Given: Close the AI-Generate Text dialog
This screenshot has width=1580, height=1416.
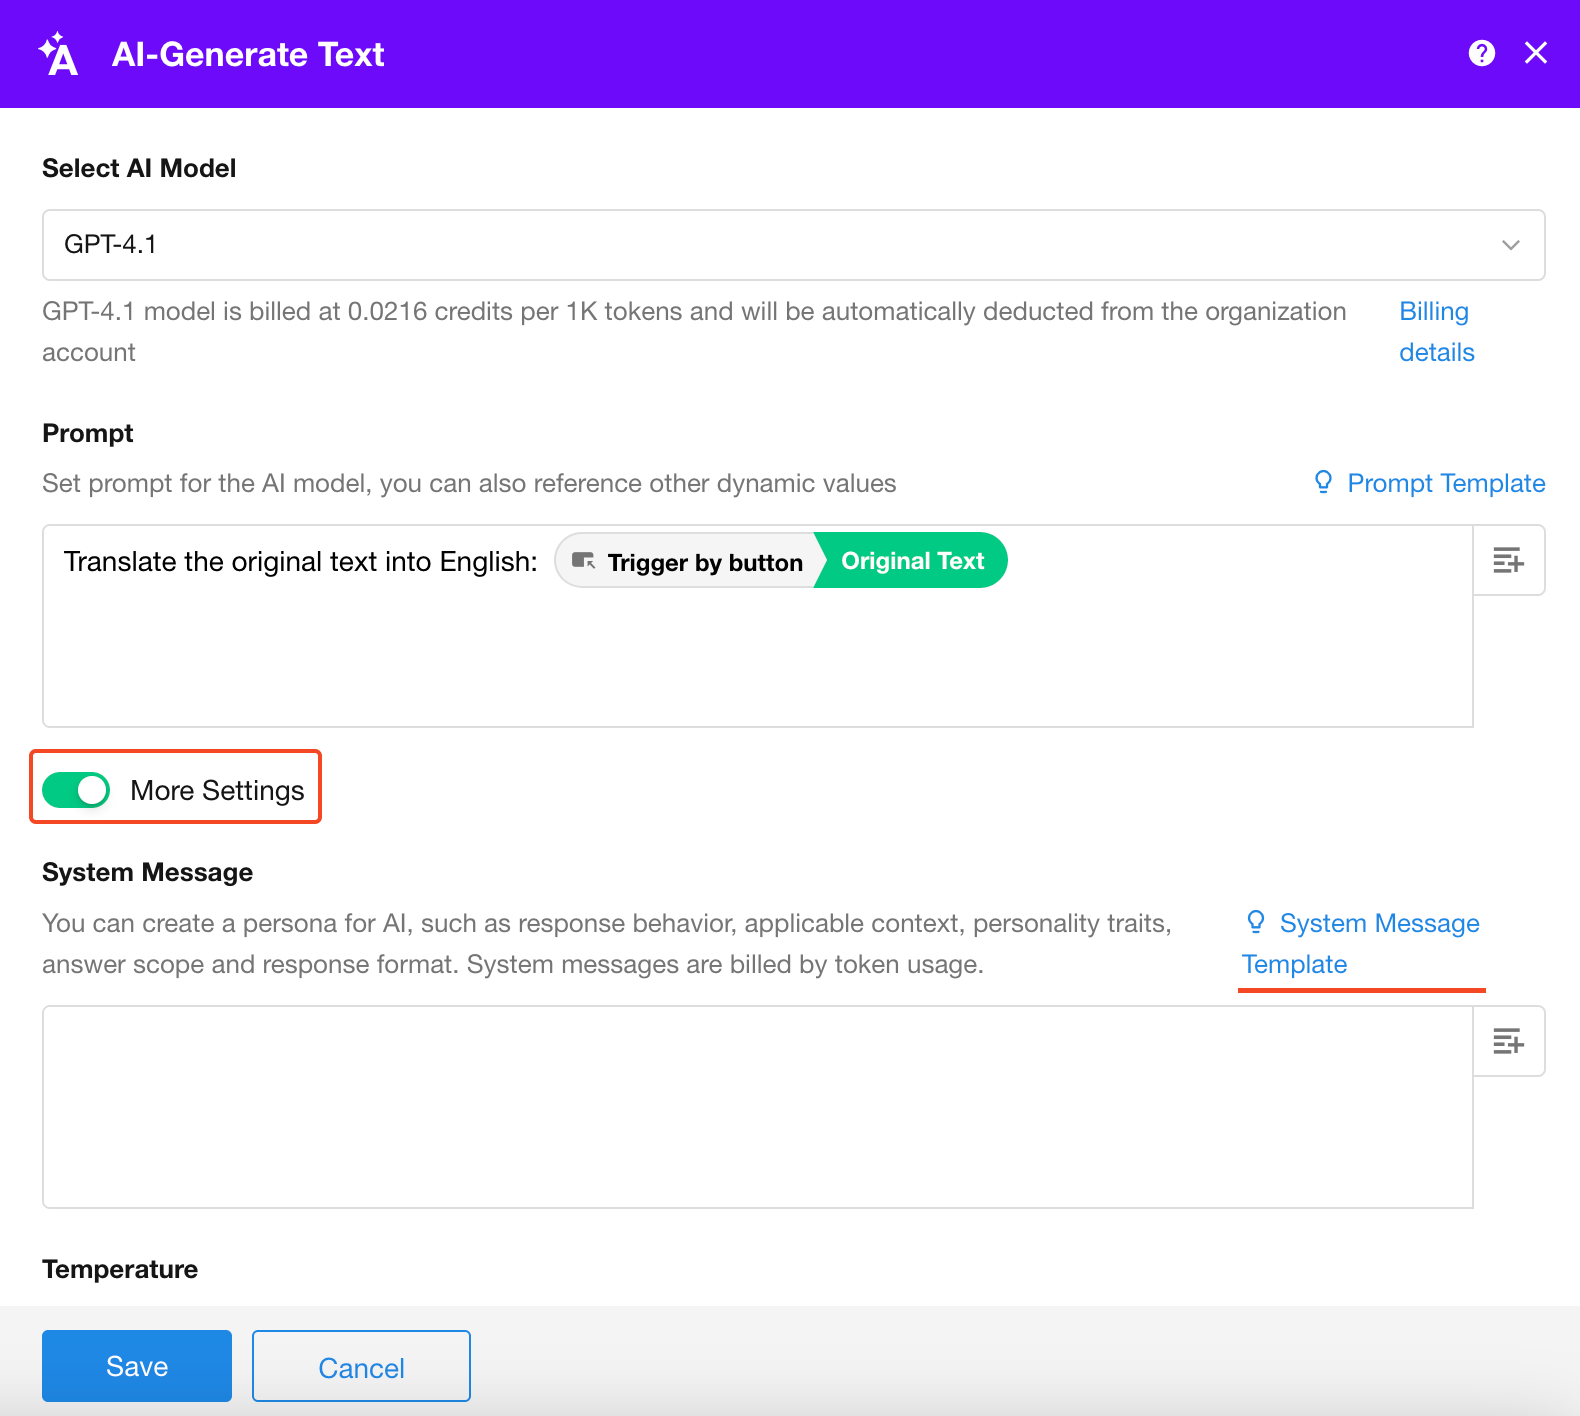Looking at the screenshot, I should point(1535,53).
